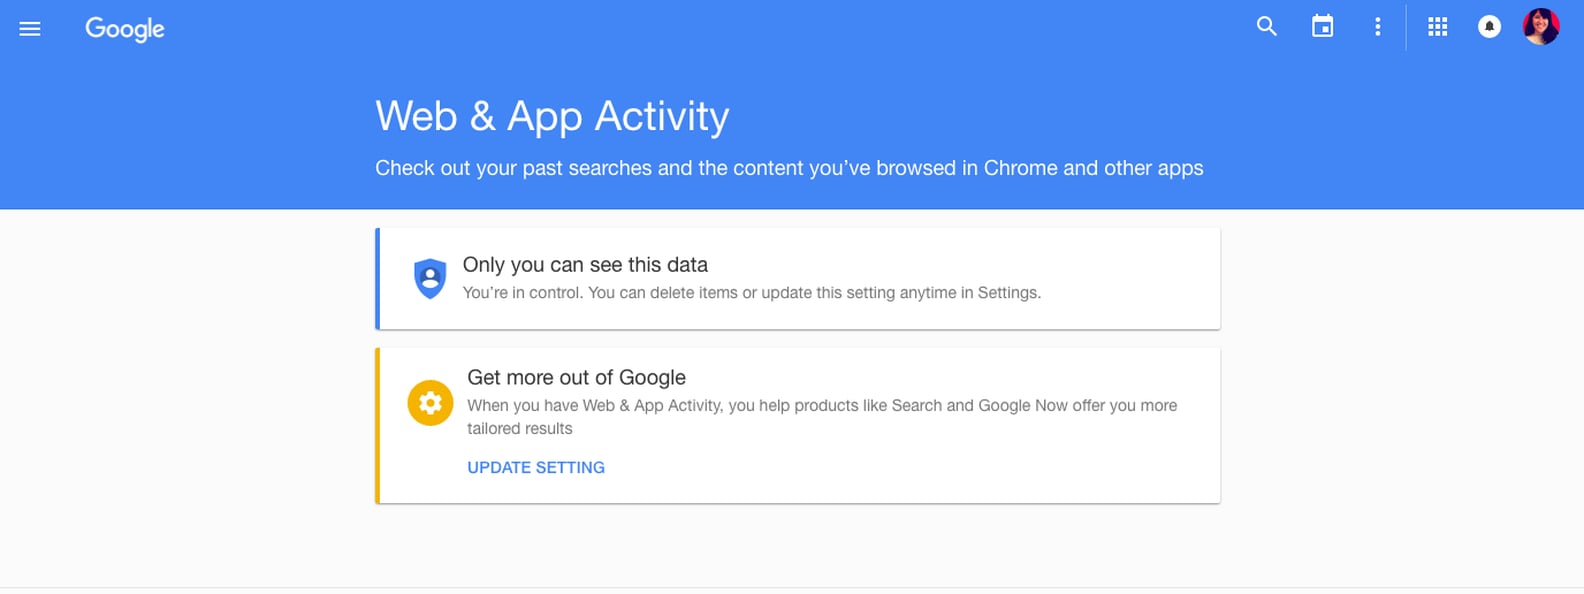Click UPDATE SETTING link
1584x594 pixels.
(535, 467)
